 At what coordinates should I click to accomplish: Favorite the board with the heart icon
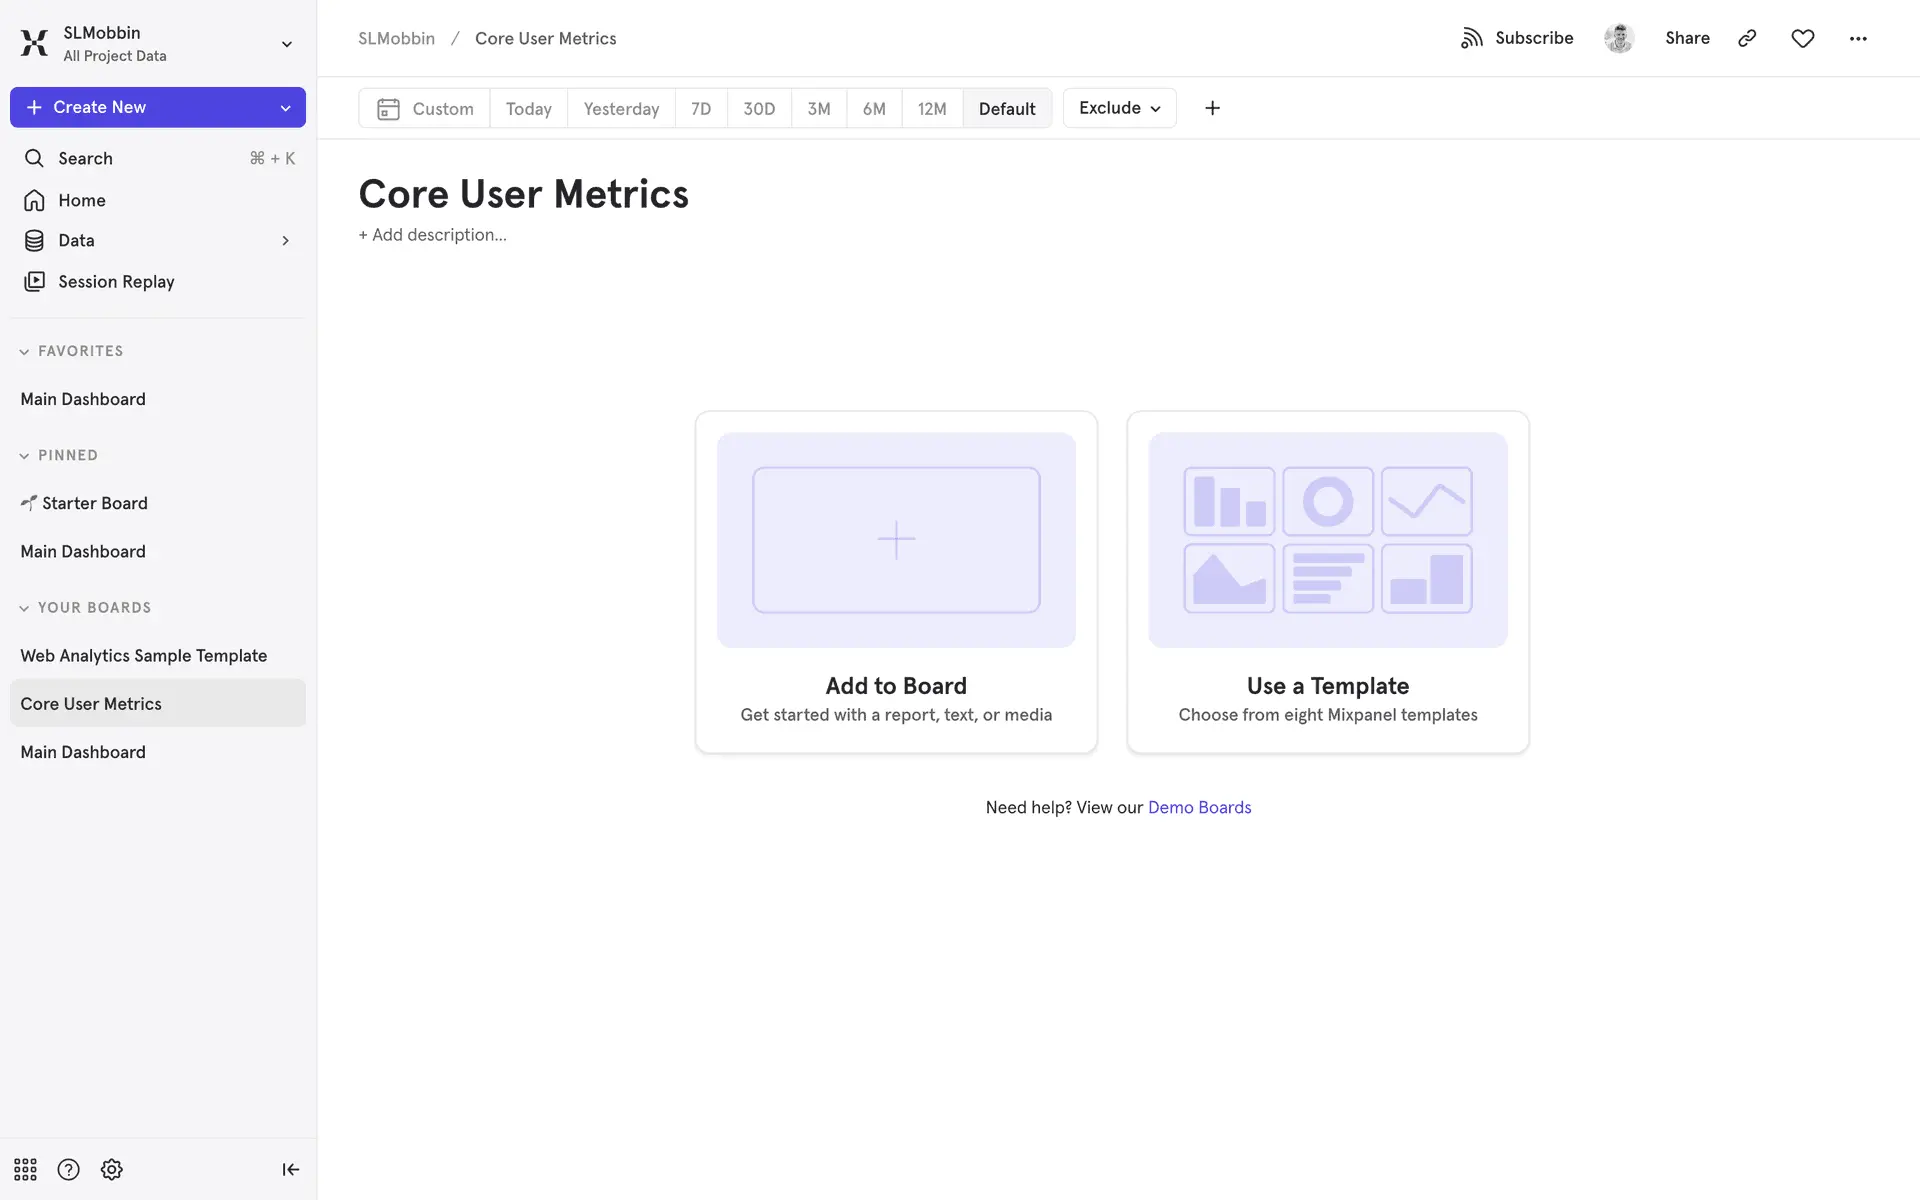(1802, 38)
